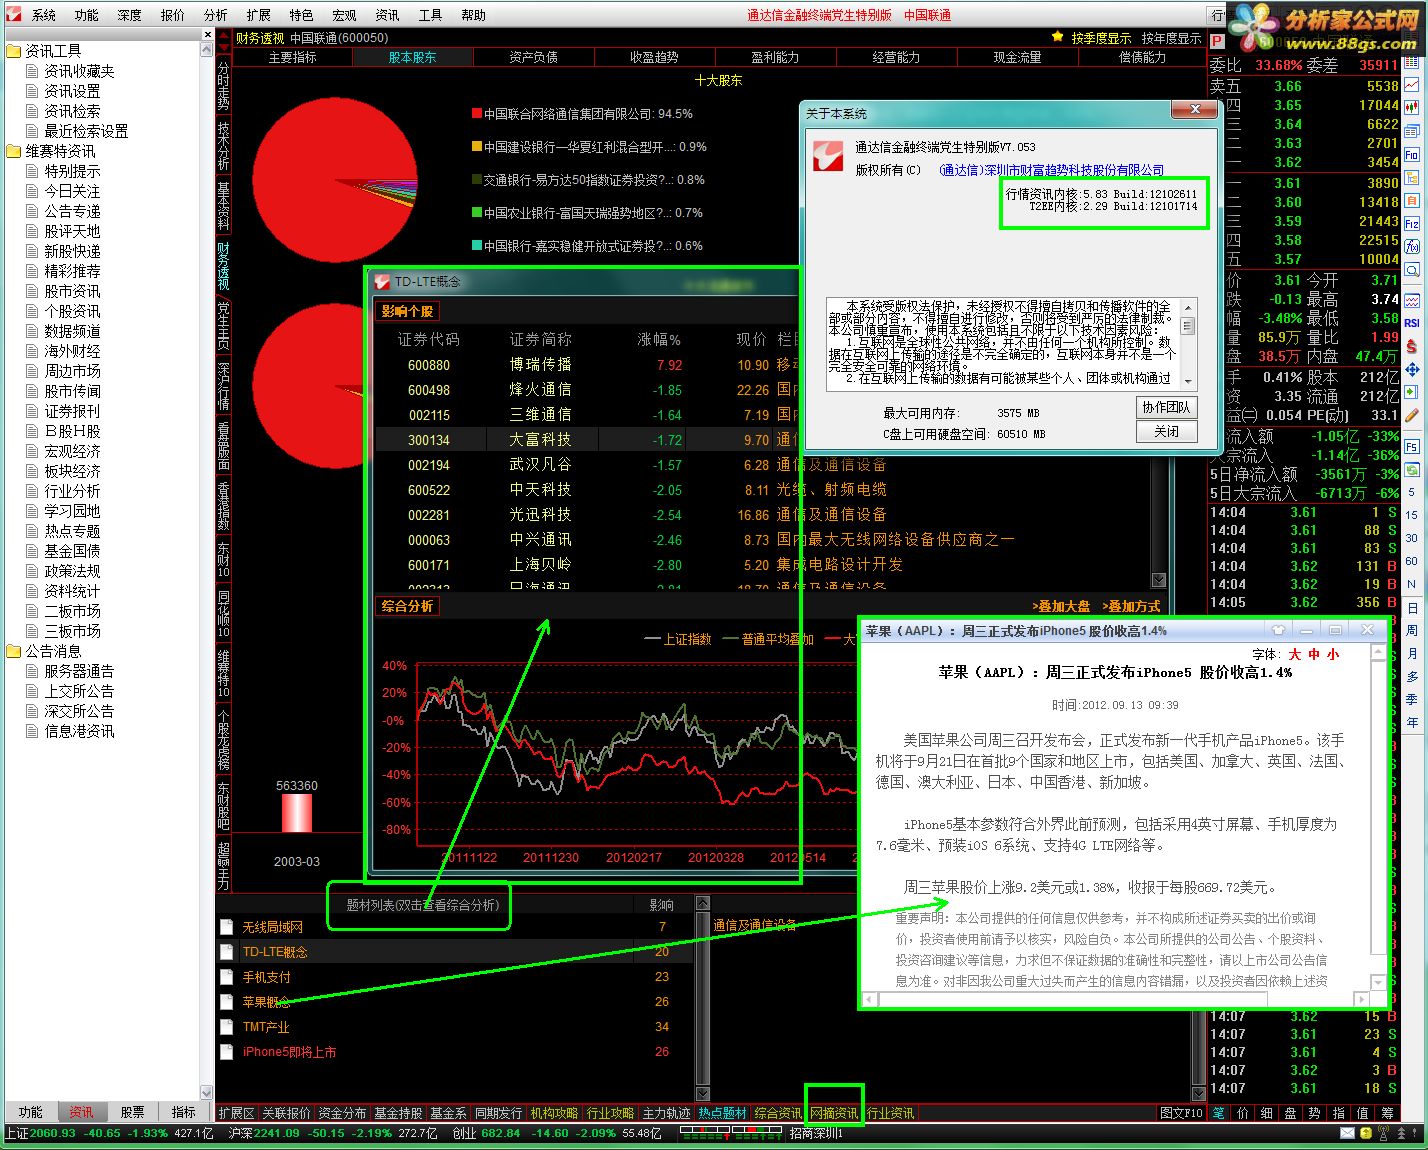Click the document icon beside 手机支付
The image size is (1428, 1150).
coord(227,977)
